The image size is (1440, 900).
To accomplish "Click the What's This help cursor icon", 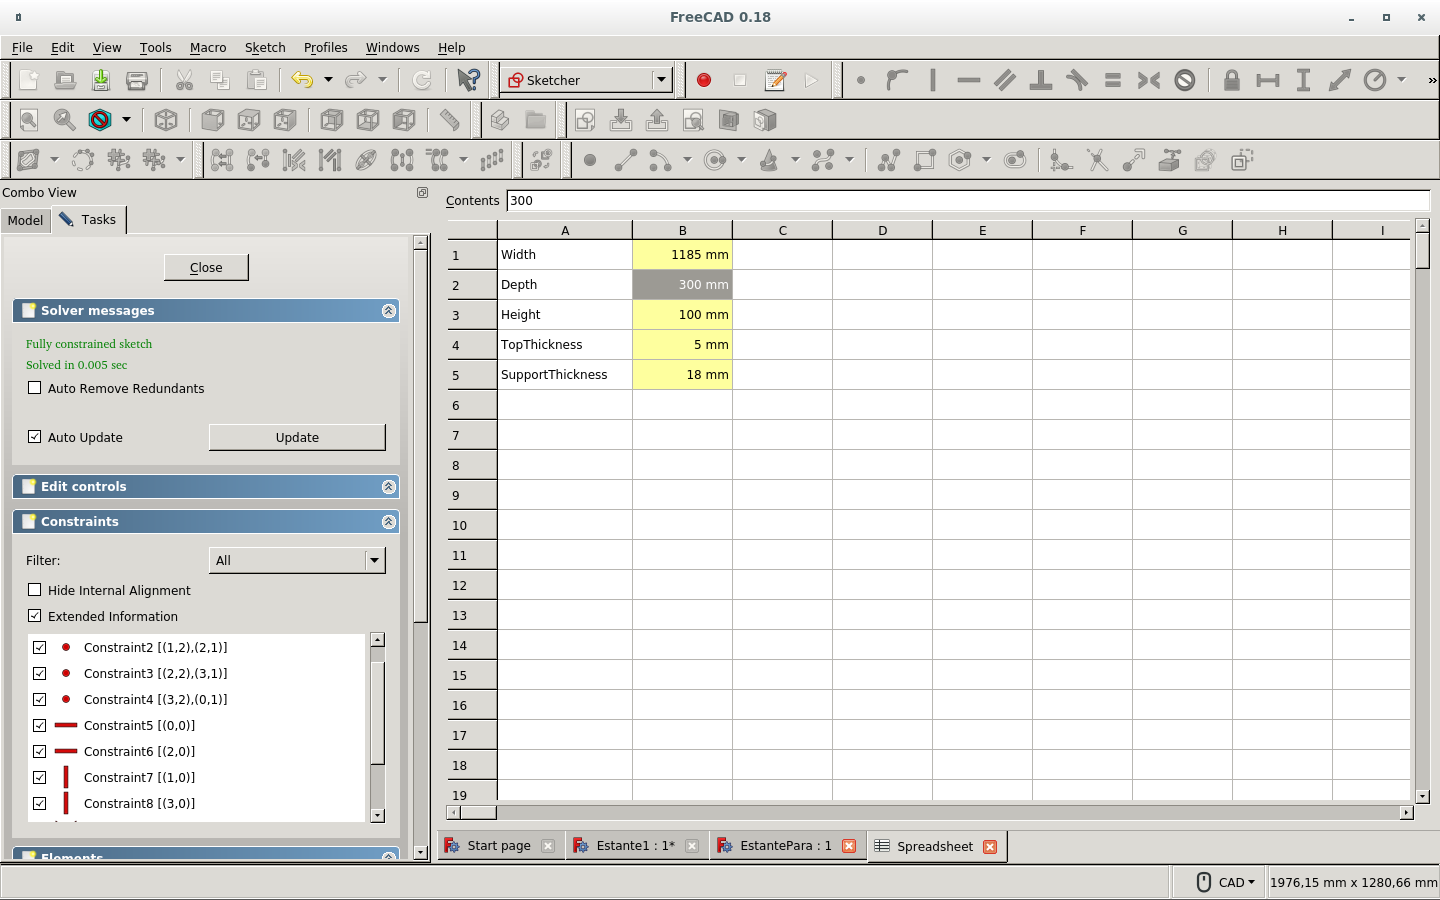I will point(468,80).
